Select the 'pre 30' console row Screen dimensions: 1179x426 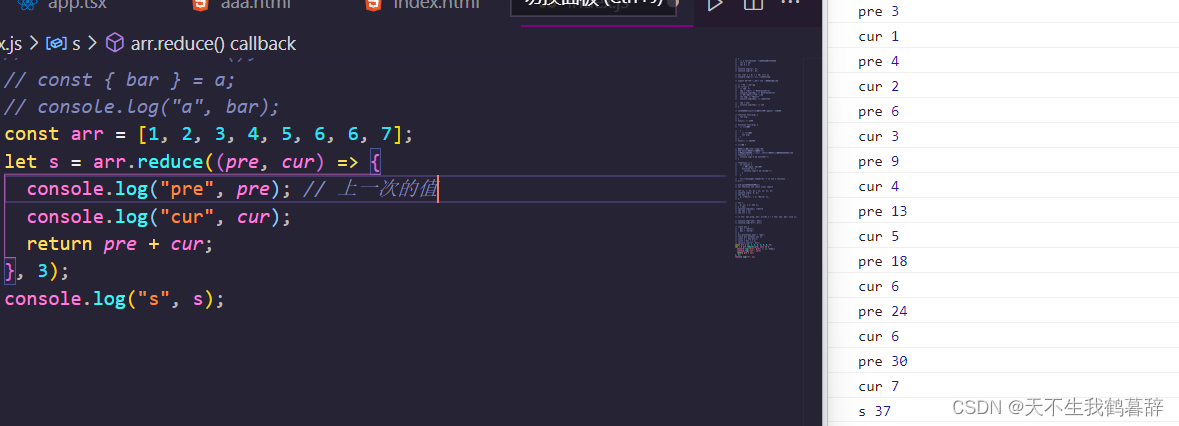[1003, 361]
